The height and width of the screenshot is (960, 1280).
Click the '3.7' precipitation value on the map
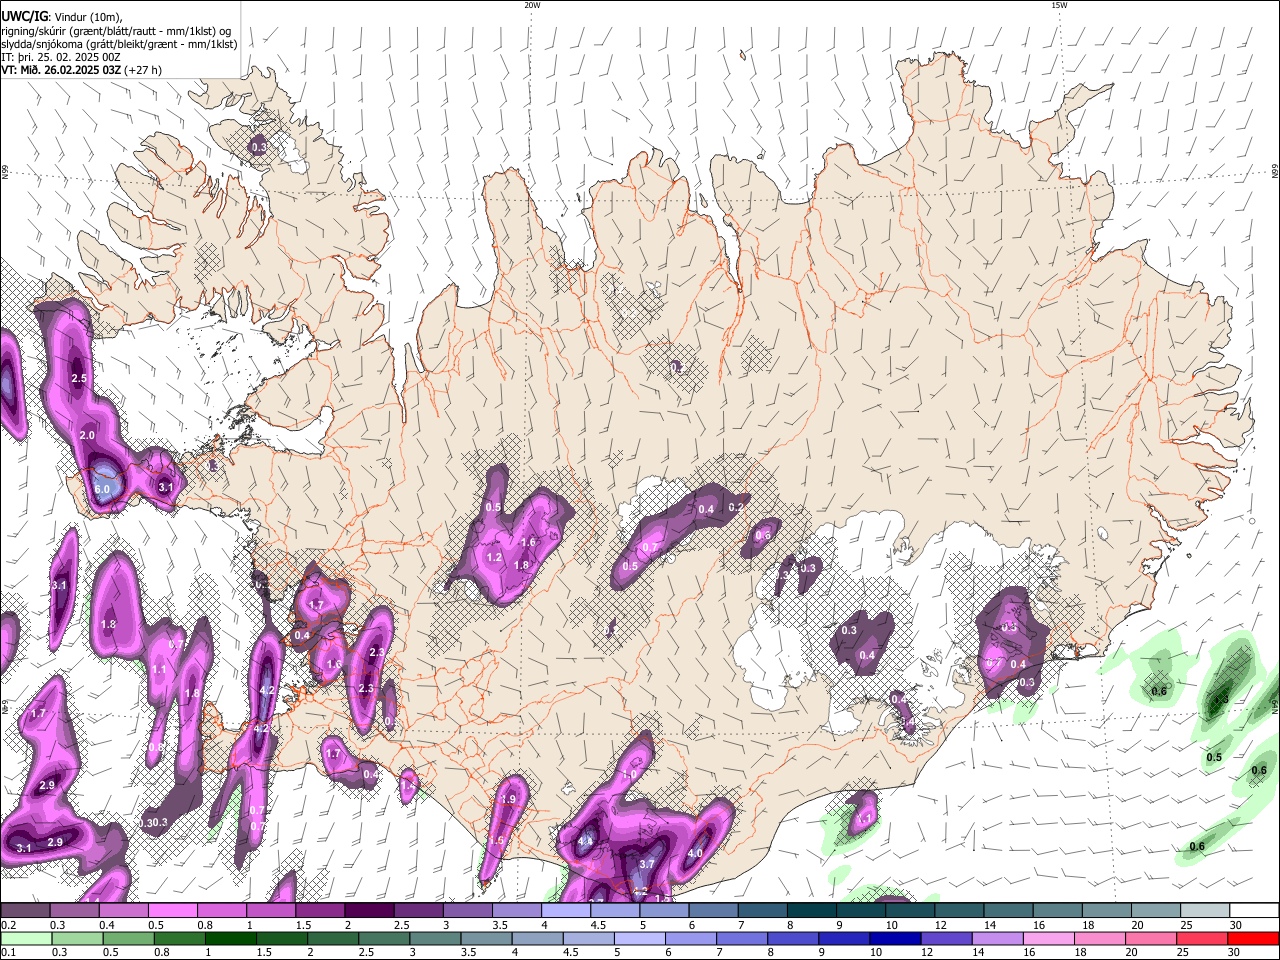click(x=647, y=864)
